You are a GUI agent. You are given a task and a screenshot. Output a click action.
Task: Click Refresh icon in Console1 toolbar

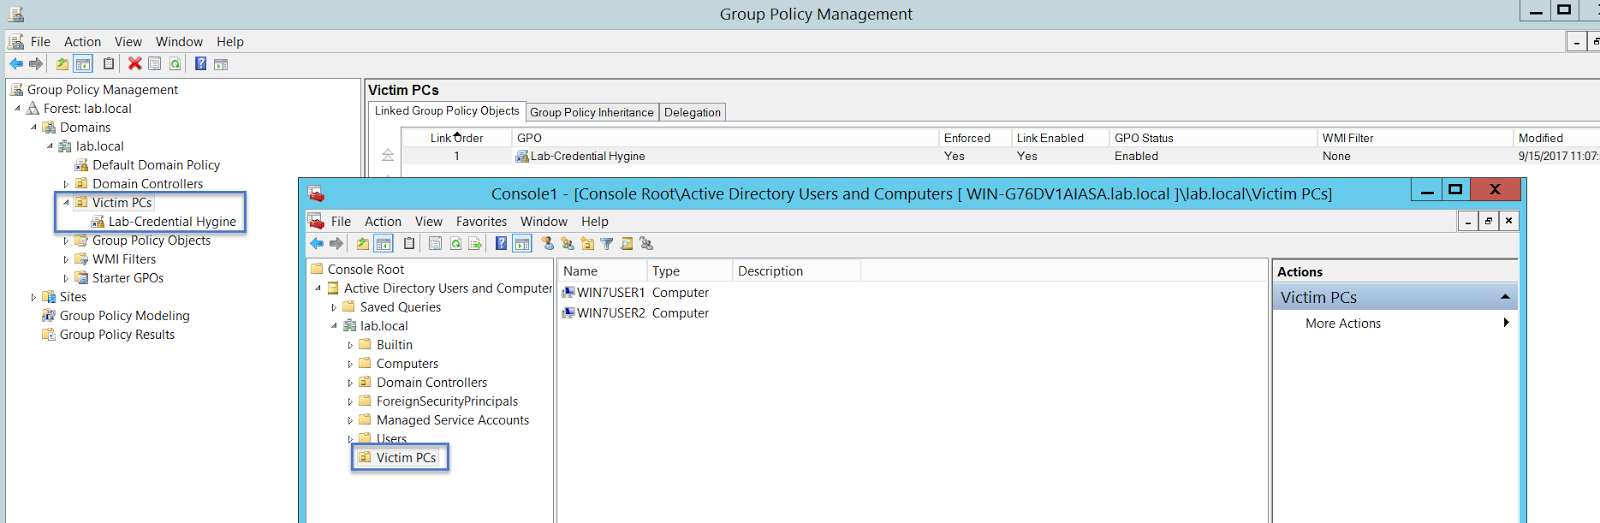455,244
